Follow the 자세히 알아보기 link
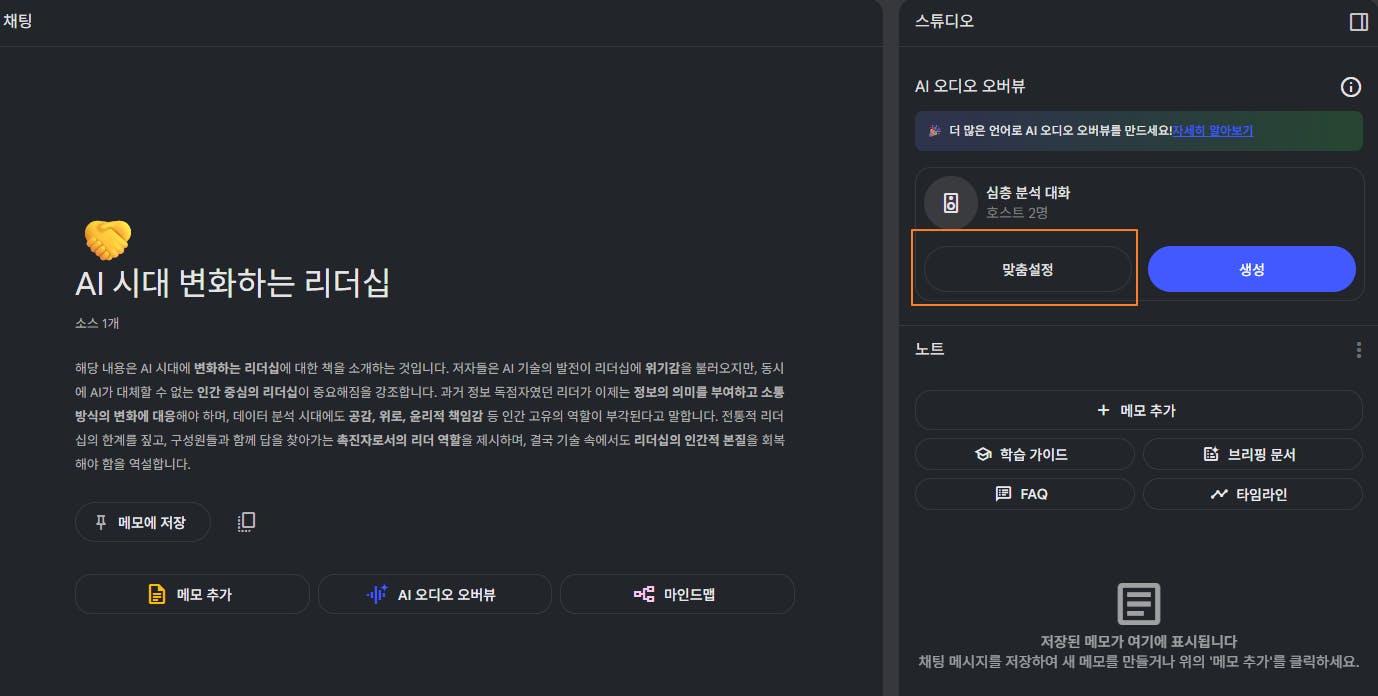The height and width of the screenshot is (696, 1378). [x=1213, y=131]
